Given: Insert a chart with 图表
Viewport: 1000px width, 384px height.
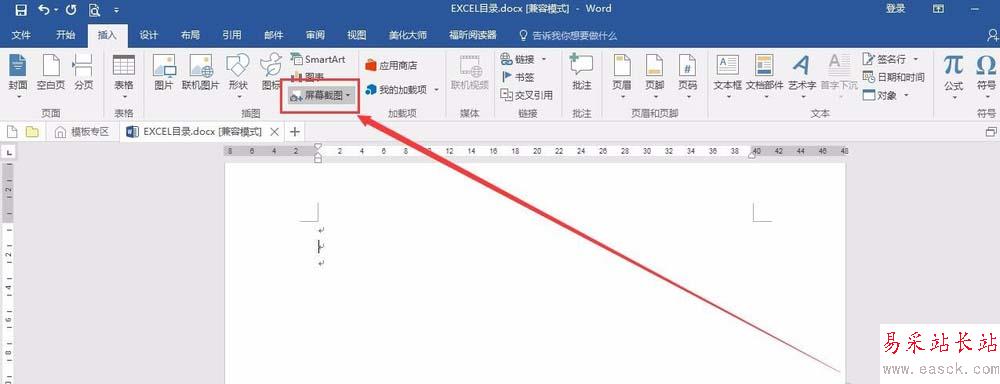Looking at the screenshot, I should pos(307,77).
